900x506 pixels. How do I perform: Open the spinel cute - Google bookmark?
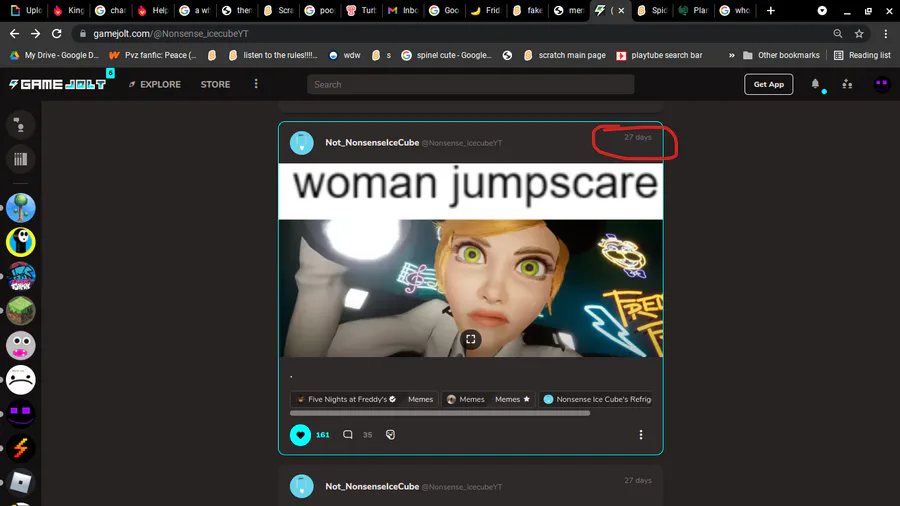click(x=447, y=55)
